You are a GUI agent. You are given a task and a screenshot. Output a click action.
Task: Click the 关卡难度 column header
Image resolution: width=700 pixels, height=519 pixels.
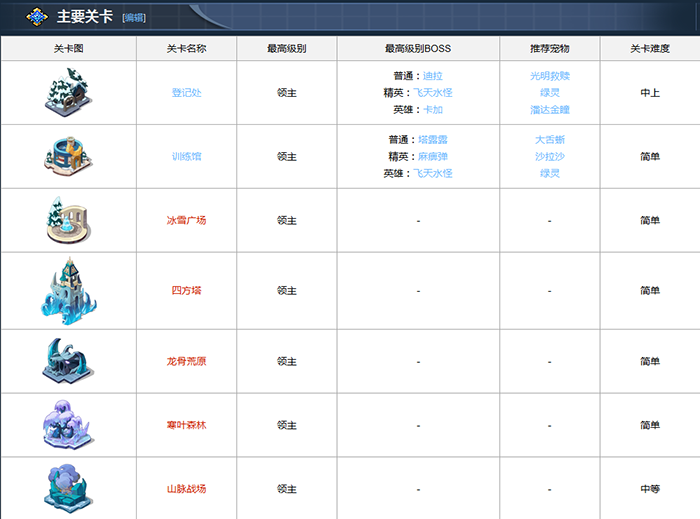pyautogui.click(x=649, y=48)
